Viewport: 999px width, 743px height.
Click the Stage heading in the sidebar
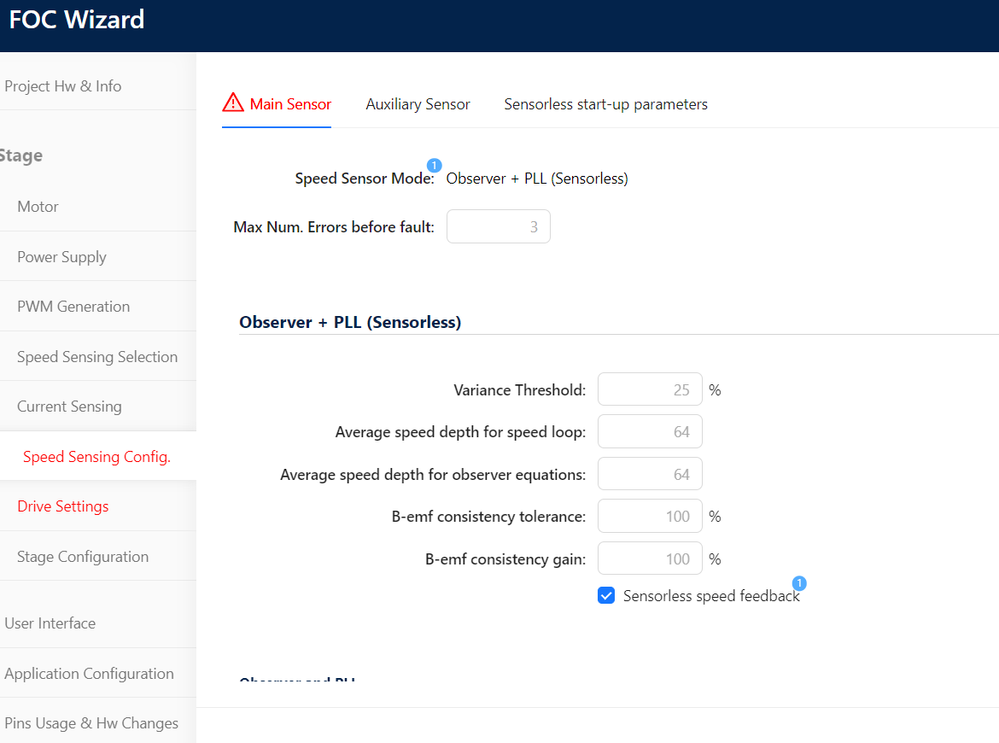click(21, 155)
